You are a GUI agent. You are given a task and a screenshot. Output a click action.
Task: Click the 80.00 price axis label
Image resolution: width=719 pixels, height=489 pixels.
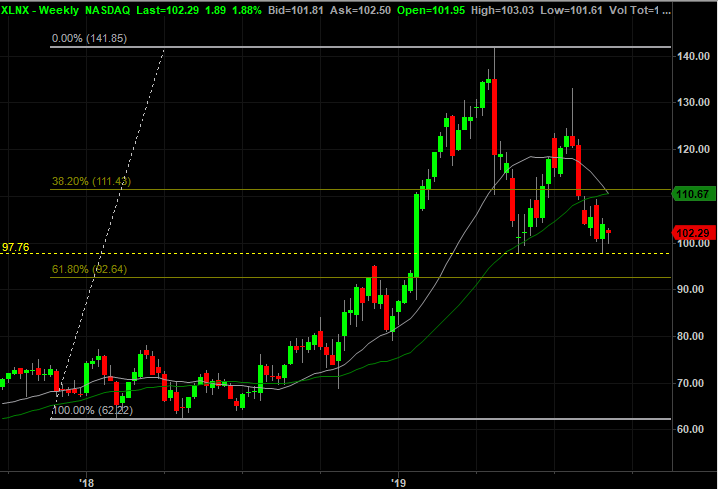pyautogui.click(x=693, y=336)
